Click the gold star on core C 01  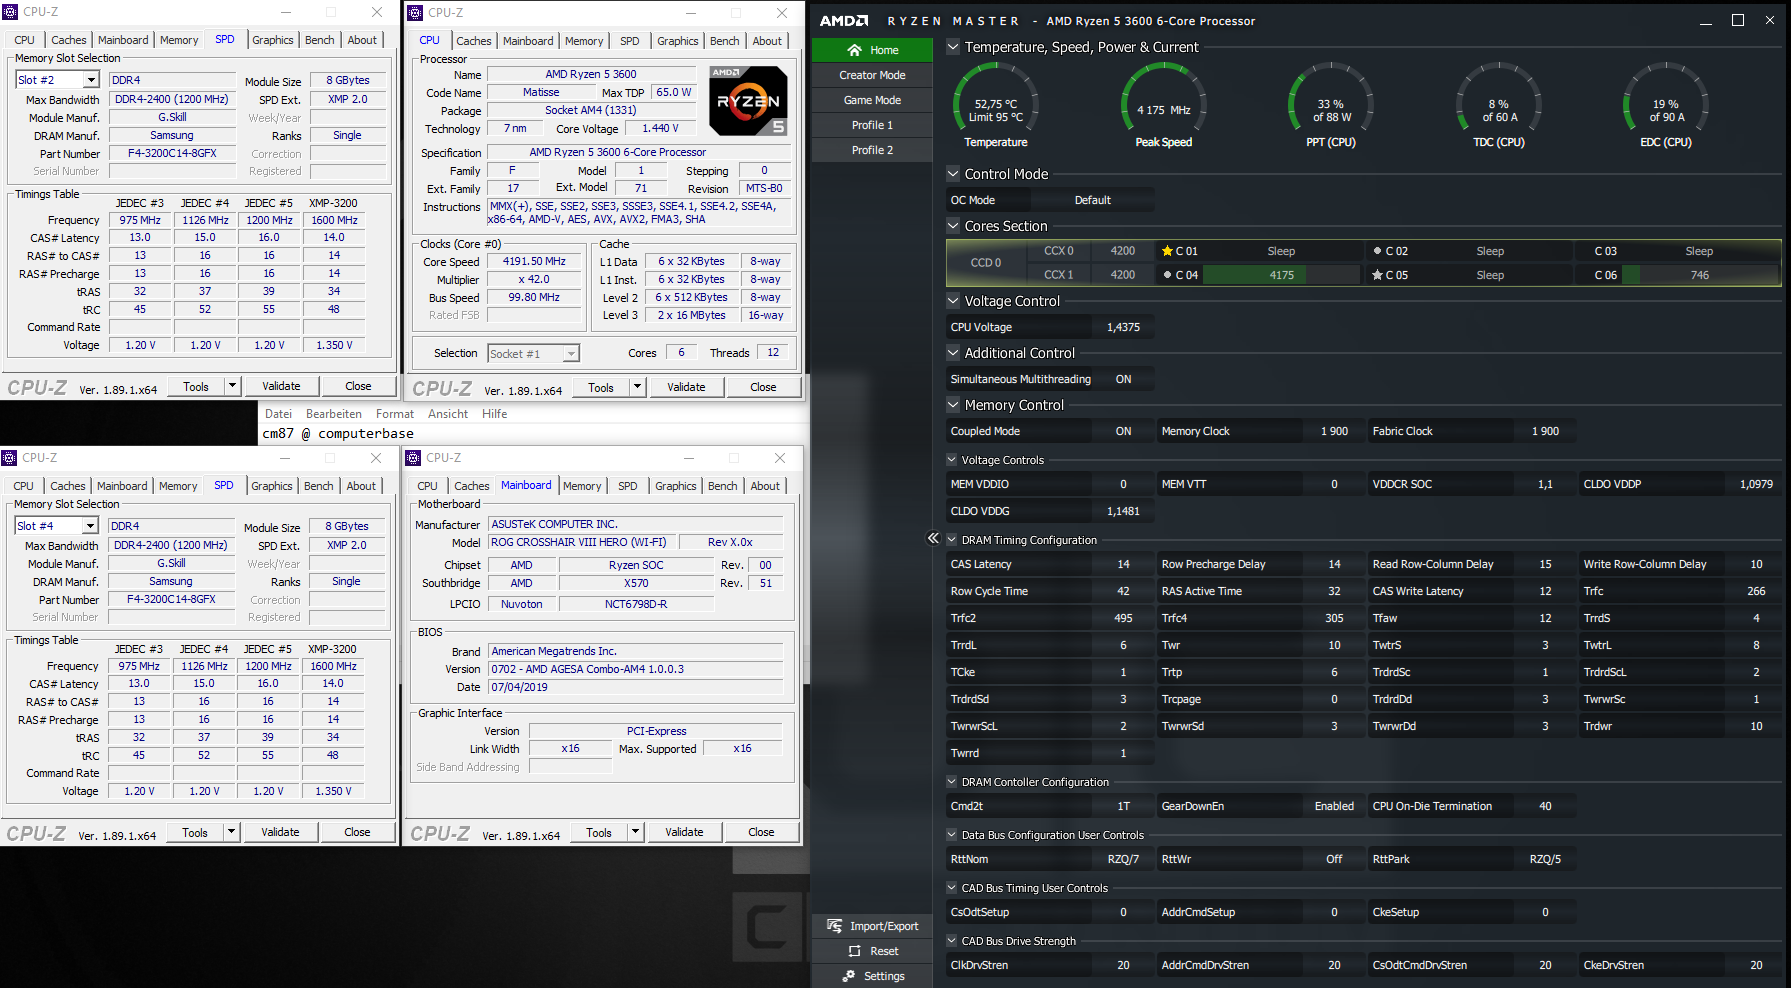[1167, 251]
